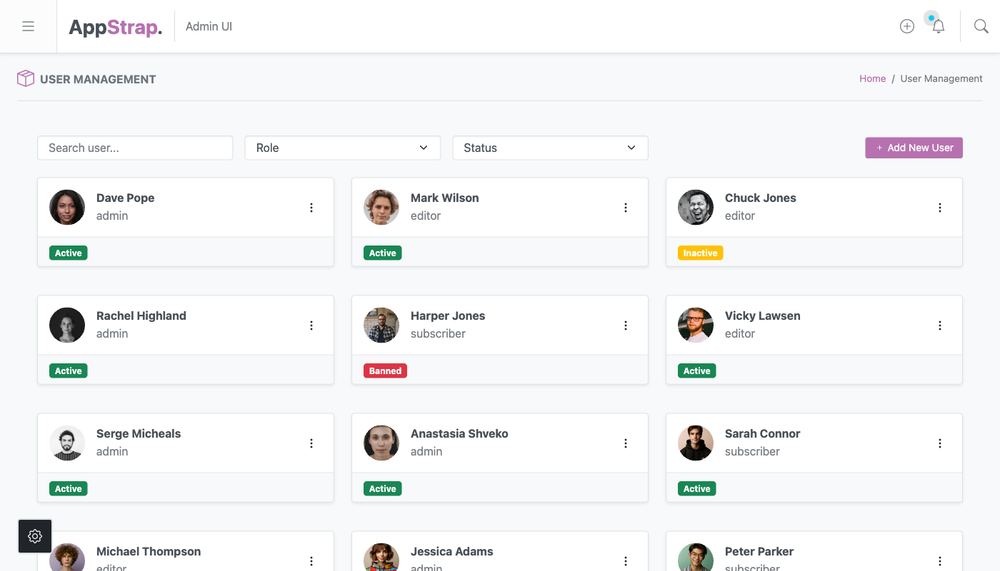Open Dave Pope's three-dot menu
The width and height of the screenshot is (1000, 571).
coord(311,207)
